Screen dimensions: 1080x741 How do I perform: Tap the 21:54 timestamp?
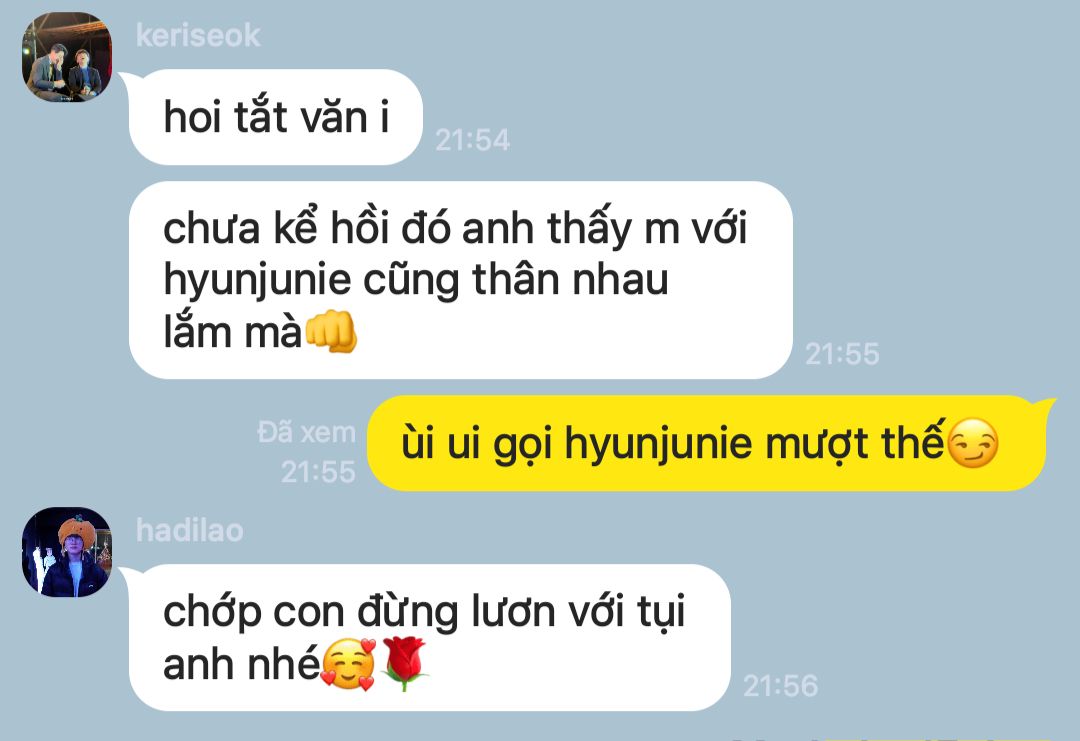pyautogui.click(x=472, y=140)
